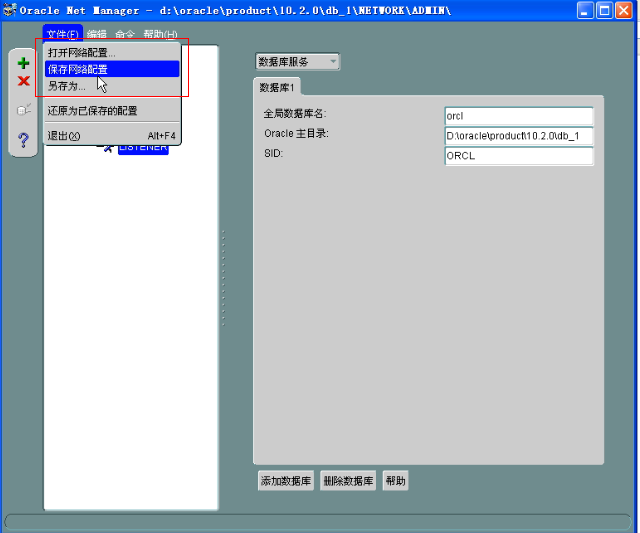
Task: Click the Oracle Net Manager title icon
Action: pyautogui.click(x=9, y=10)
